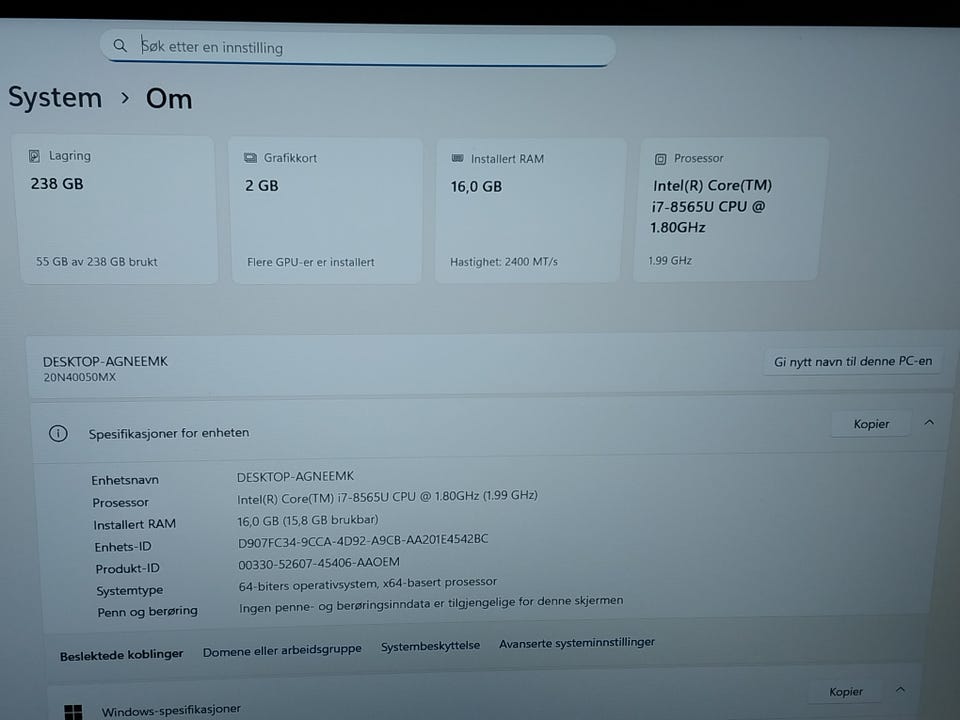Collapse the Windows-spesifikasjoner section chevron
The height and width of the screenshot is (720, 960).
[x=900, y=689]
